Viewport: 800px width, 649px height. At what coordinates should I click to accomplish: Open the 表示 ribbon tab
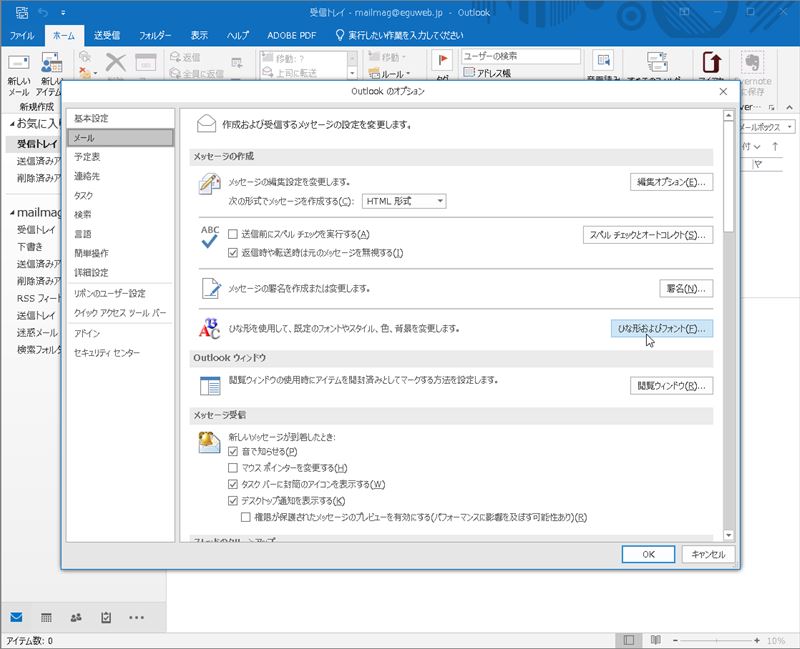[200, 35]
